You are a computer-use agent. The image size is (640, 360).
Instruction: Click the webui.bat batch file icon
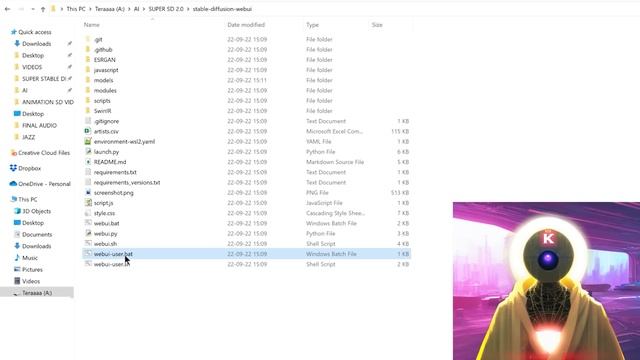88,223
